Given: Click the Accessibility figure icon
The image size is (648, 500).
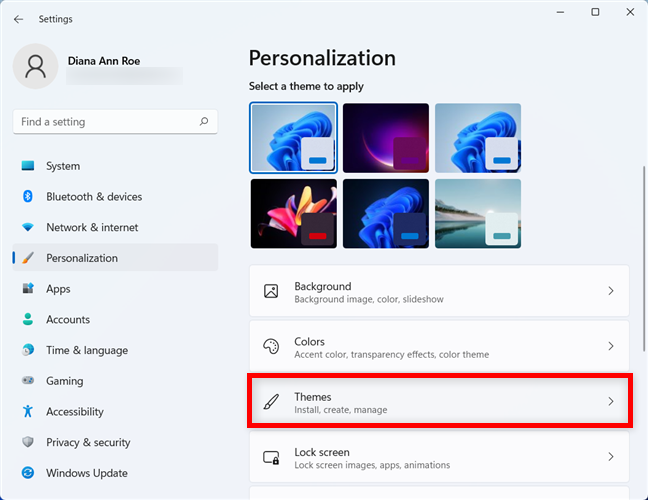Looking at the screenshot, I should point(28,411).
